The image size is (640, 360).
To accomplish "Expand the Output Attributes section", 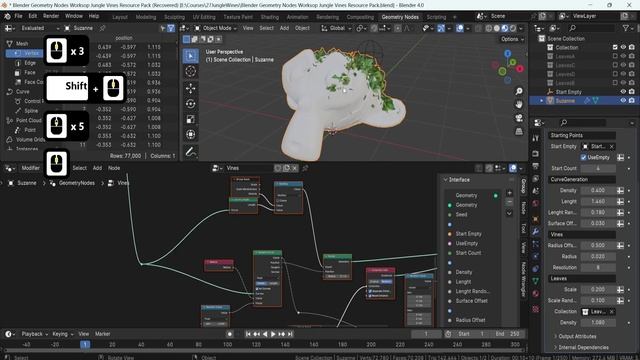I will click(x=577, y=336).
